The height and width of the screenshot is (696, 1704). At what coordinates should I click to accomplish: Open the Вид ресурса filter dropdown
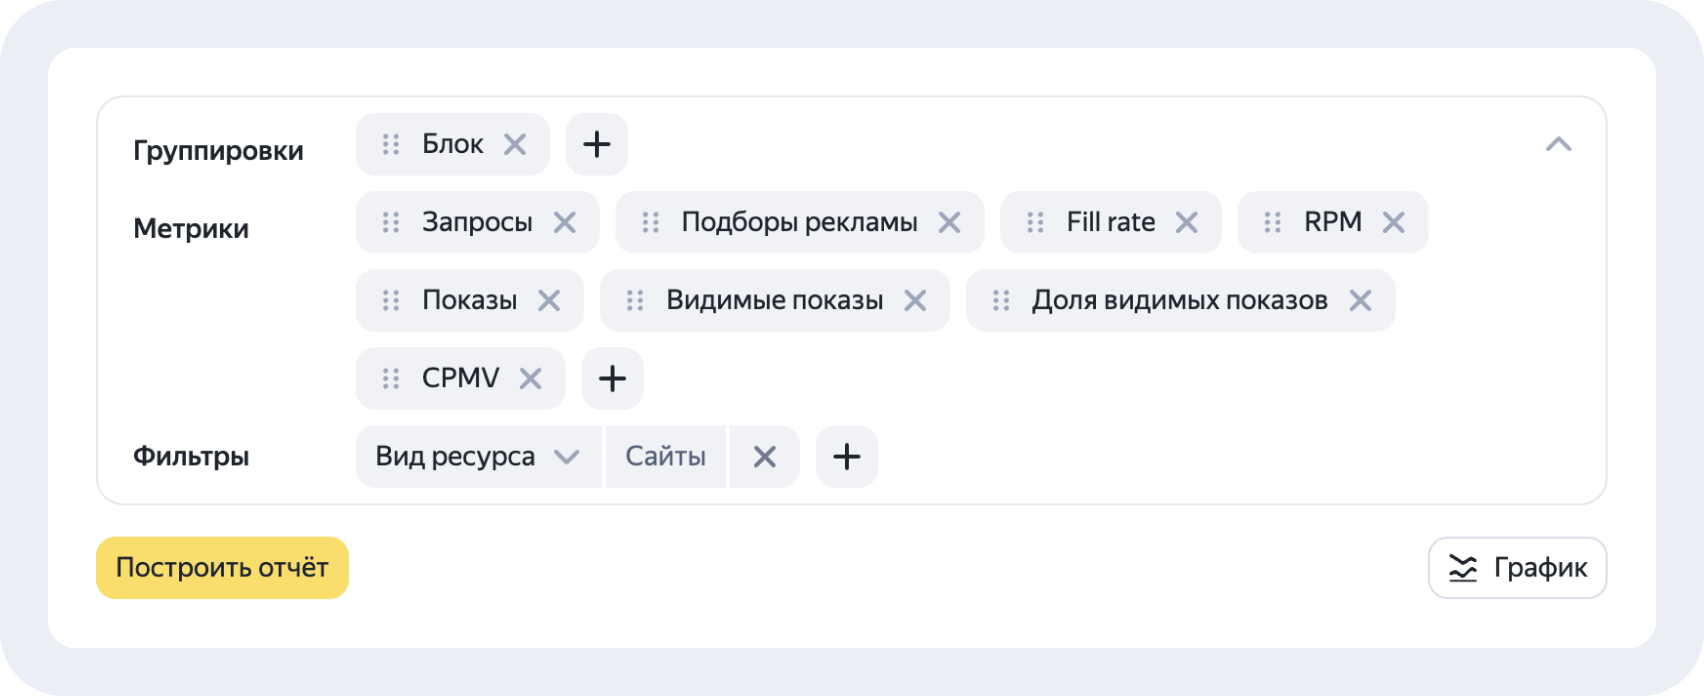(x=479, y=457)
